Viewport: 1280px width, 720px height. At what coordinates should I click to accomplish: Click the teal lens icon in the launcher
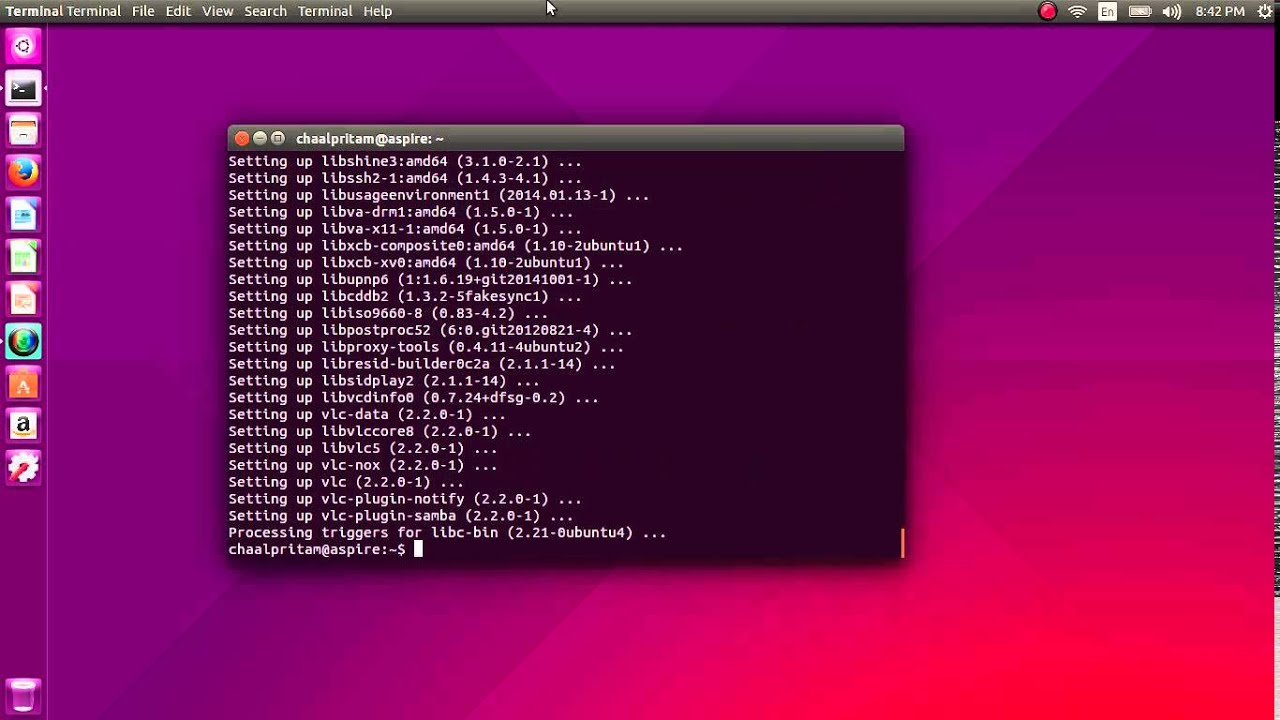(x=23, y=342)
